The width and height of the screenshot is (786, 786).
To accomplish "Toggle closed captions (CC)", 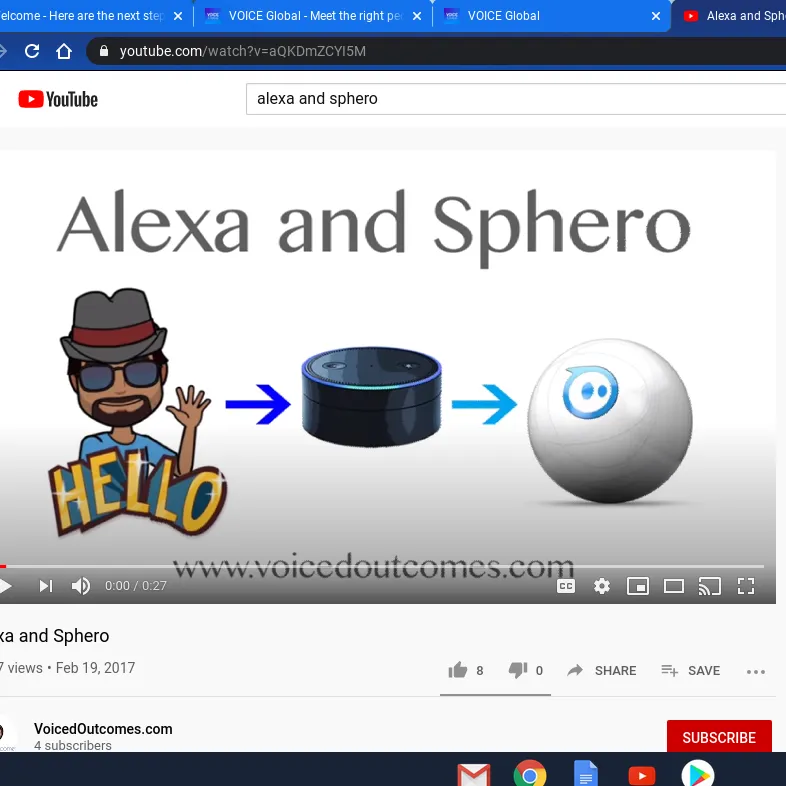I will pyautogui.click(x=566, y=586).
